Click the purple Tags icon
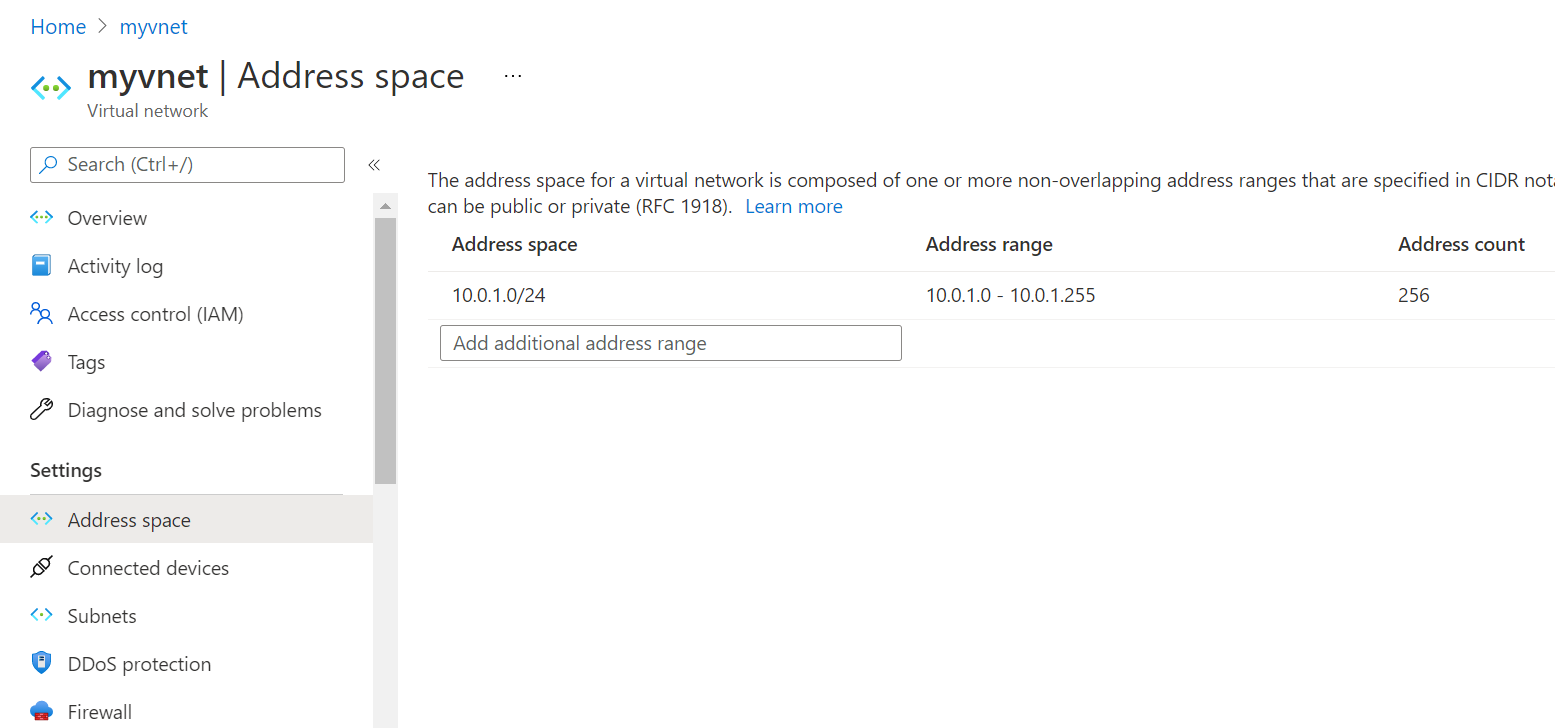 point(41,362)
